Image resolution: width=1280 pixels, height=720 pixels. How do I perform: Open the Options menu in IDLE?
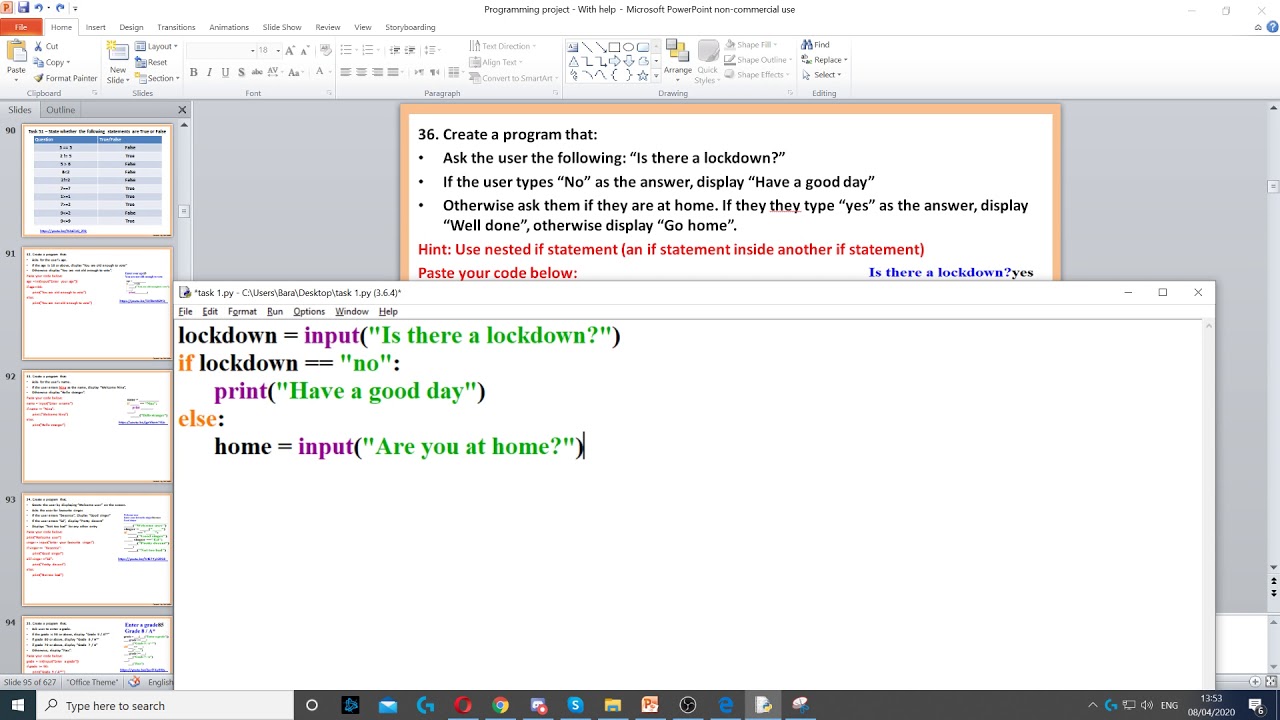coord(309,312)
